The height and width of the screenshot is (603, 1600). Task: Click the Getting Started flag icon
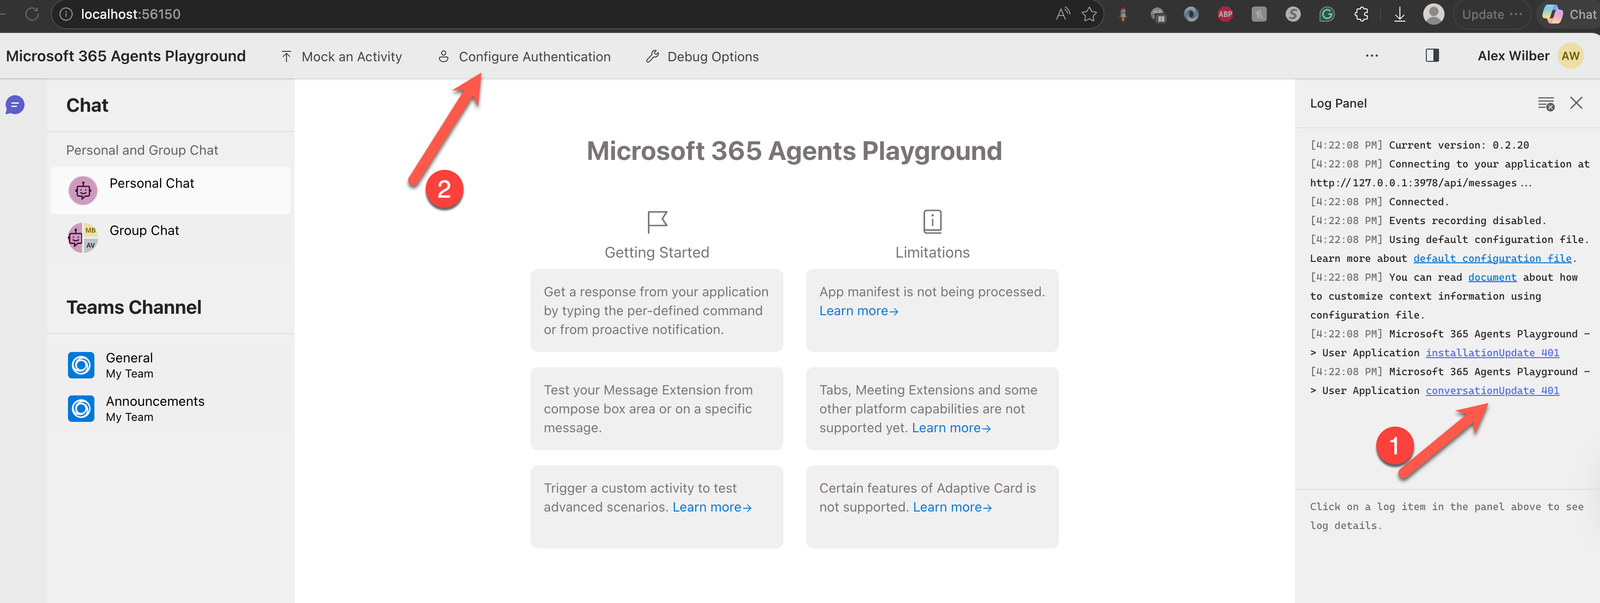click(657, 221)
